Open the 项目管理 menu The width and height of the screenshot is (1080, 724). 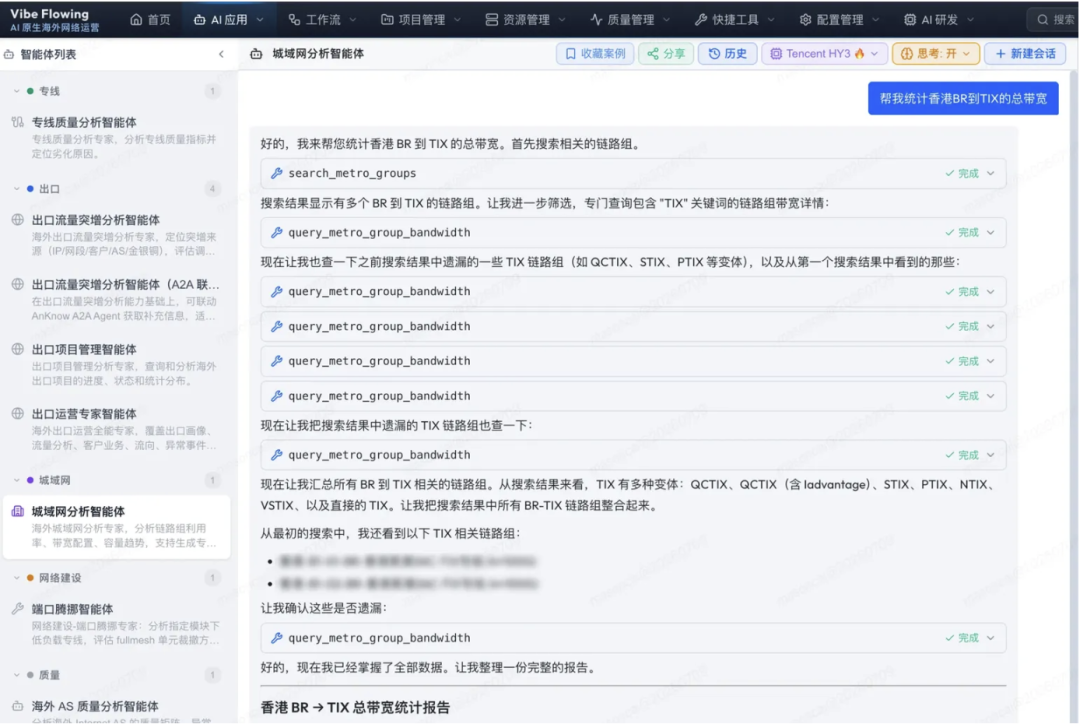pos(420,19)
